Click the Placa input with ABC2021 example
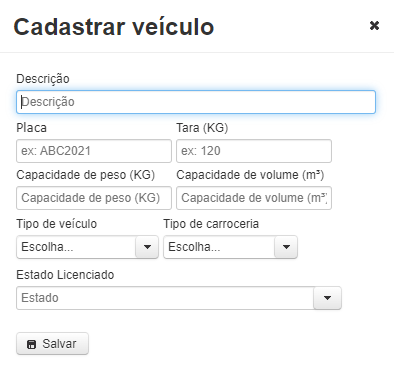 coord(94,151)
